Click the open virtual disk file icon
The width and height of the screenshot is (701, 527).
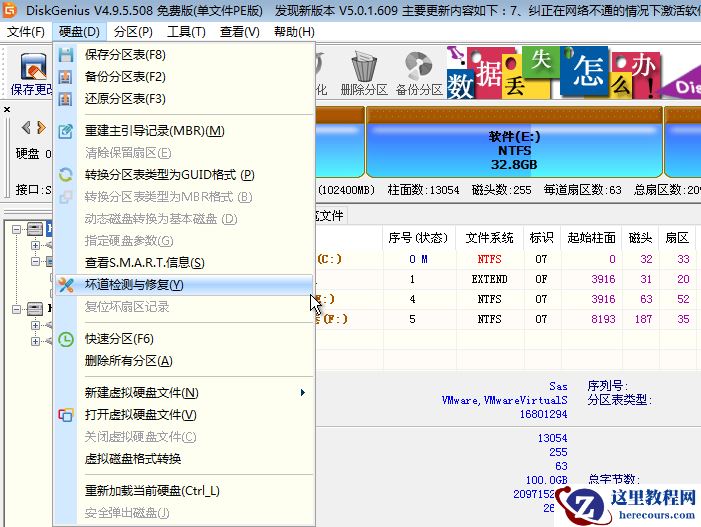[x=66, y=415]
